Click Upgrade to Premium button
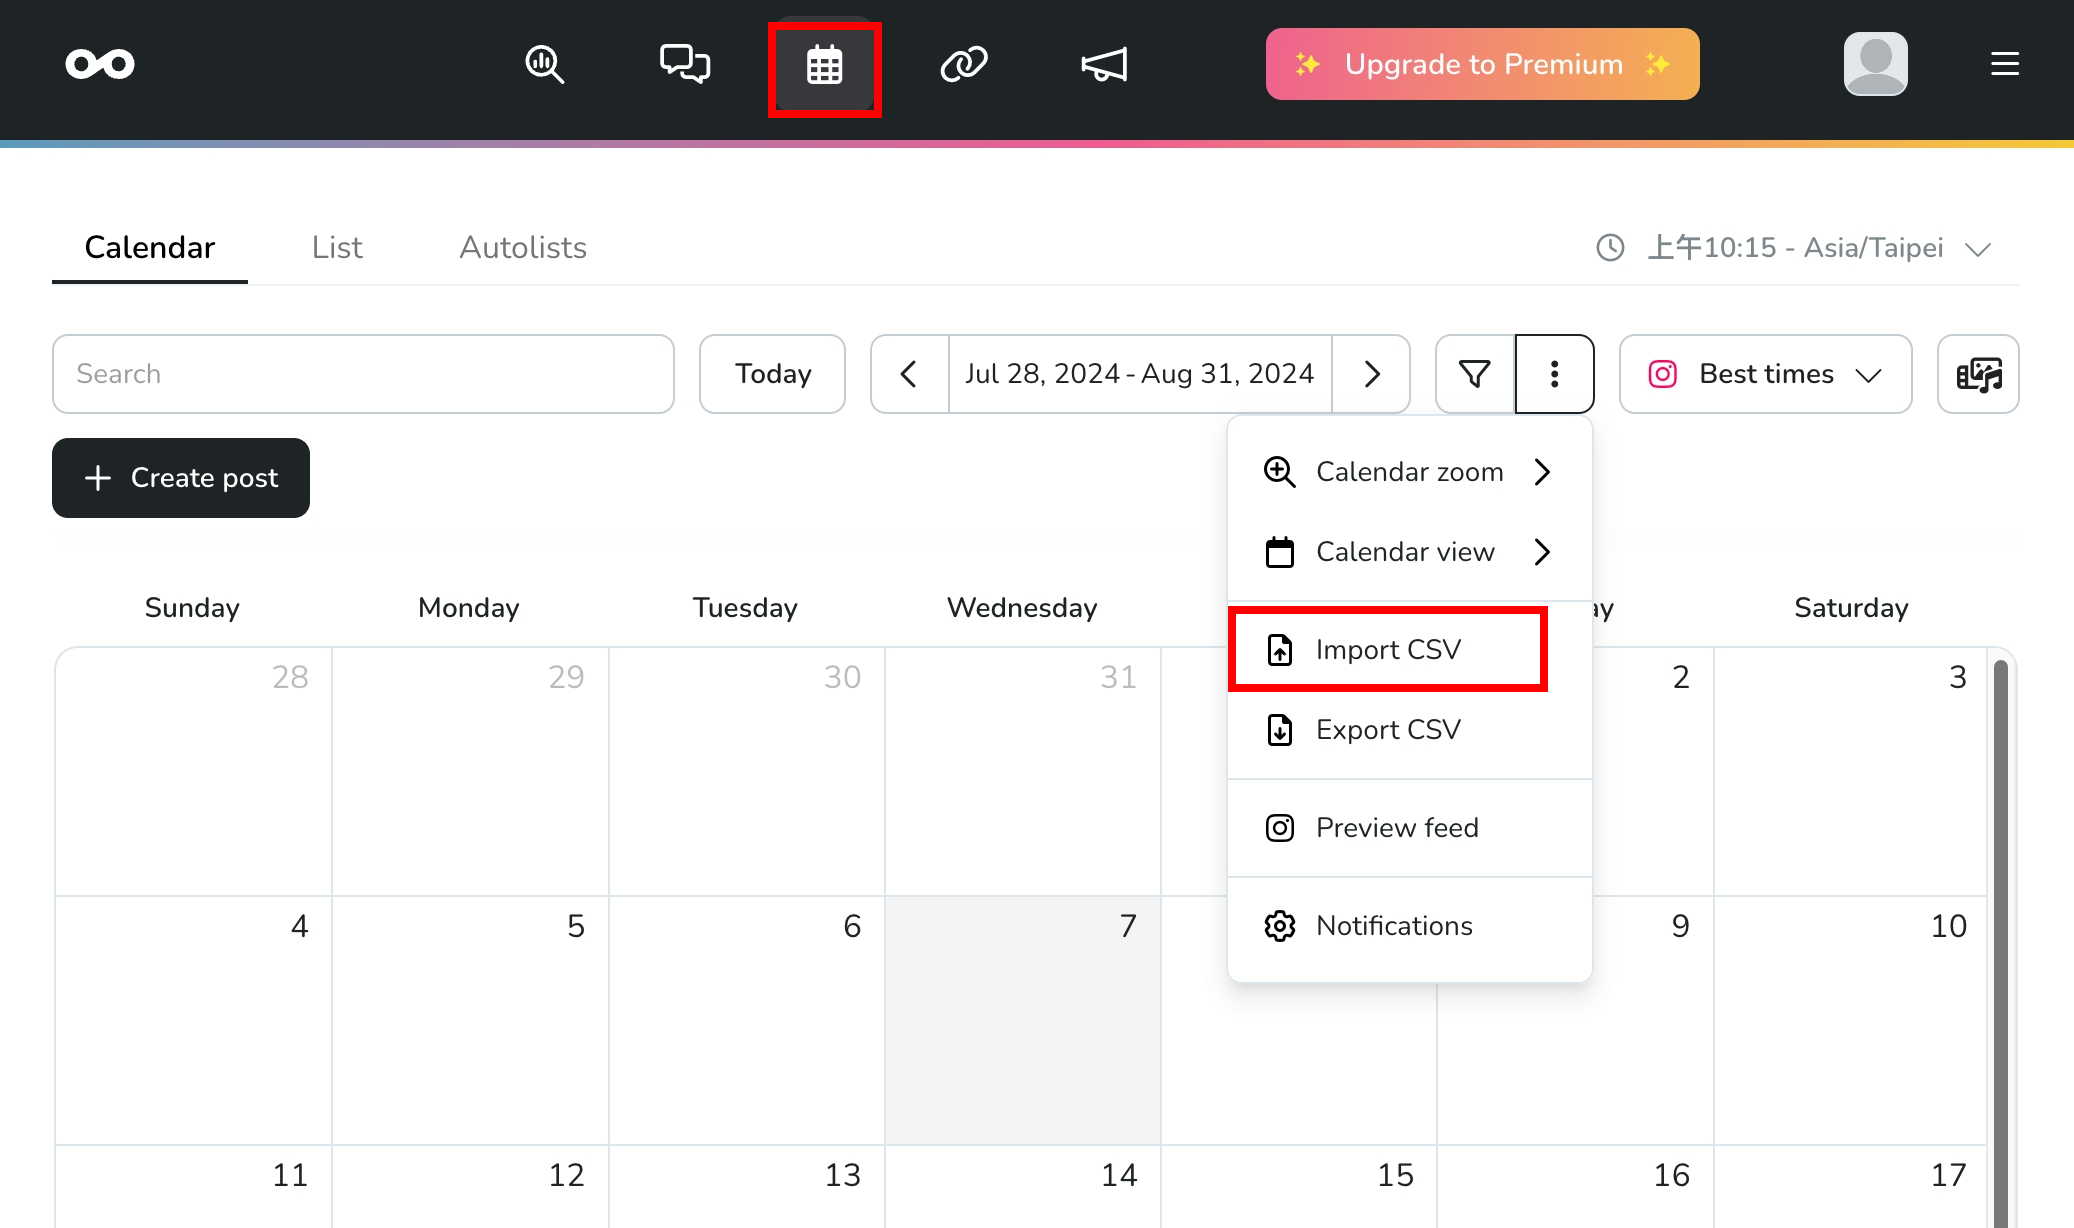2074x1228 pixels. pyautogui.click(x=1482, y=64)
